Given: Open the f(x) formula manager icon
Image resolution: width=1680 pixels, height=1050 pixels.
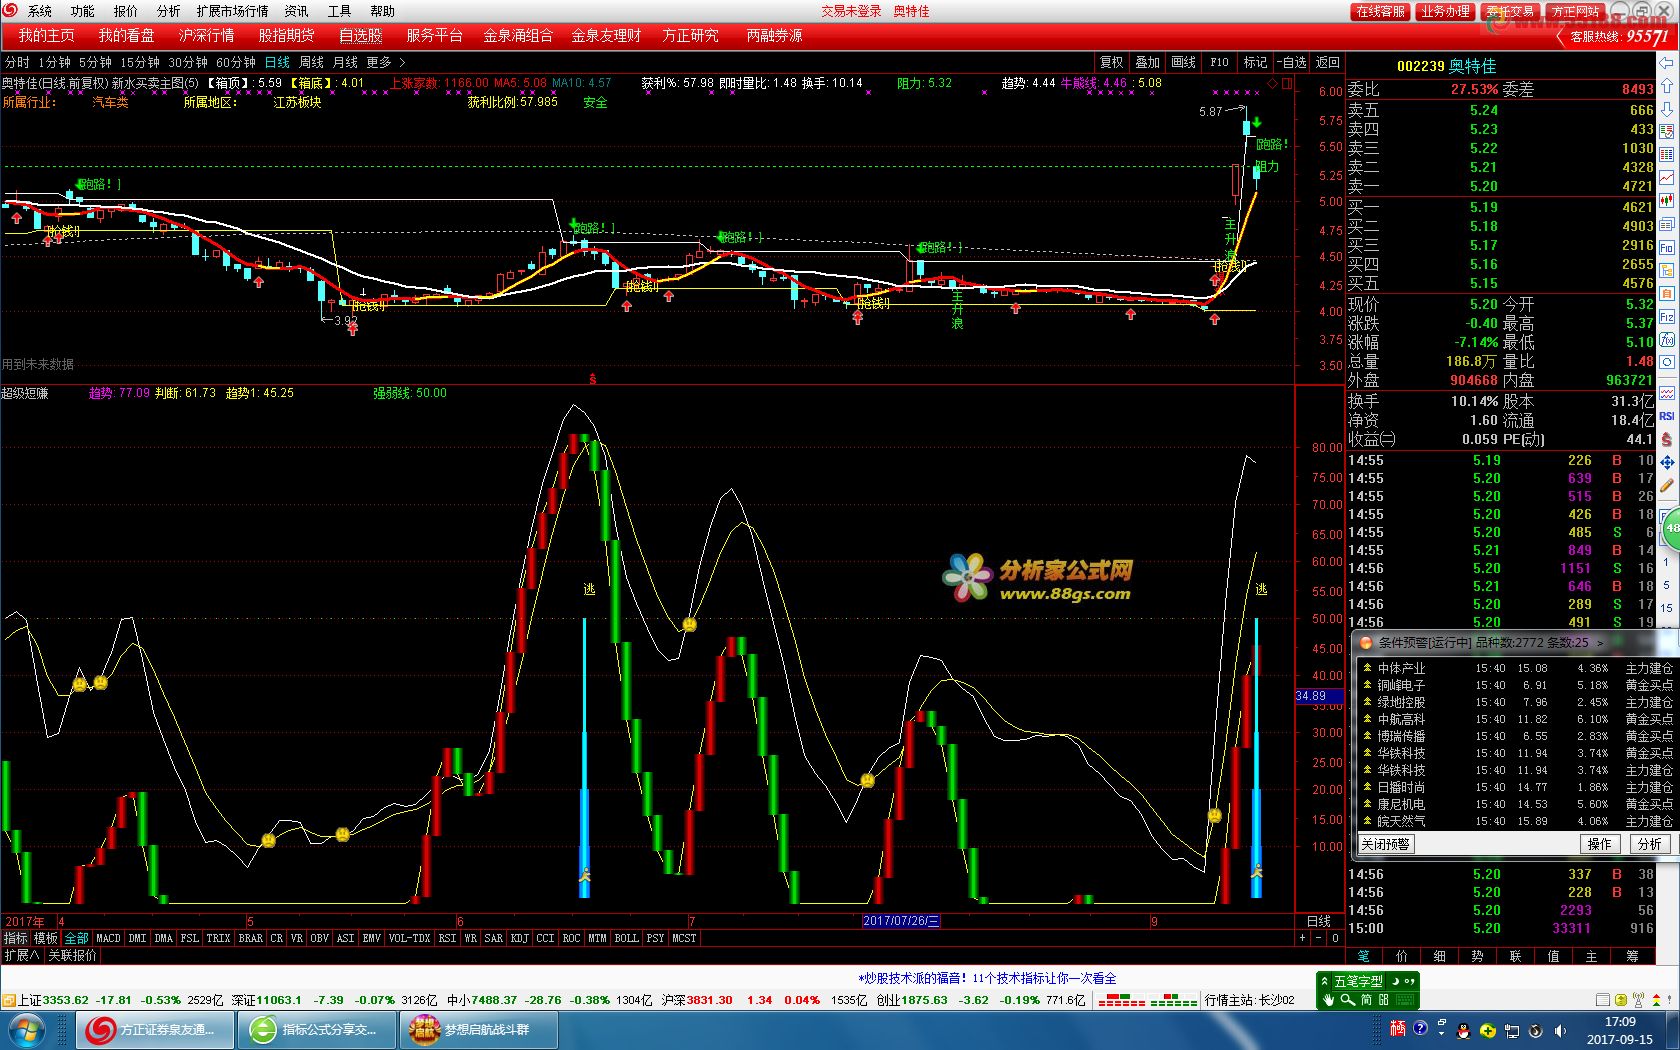Looking at the screenshot, I should point(1667,339).
